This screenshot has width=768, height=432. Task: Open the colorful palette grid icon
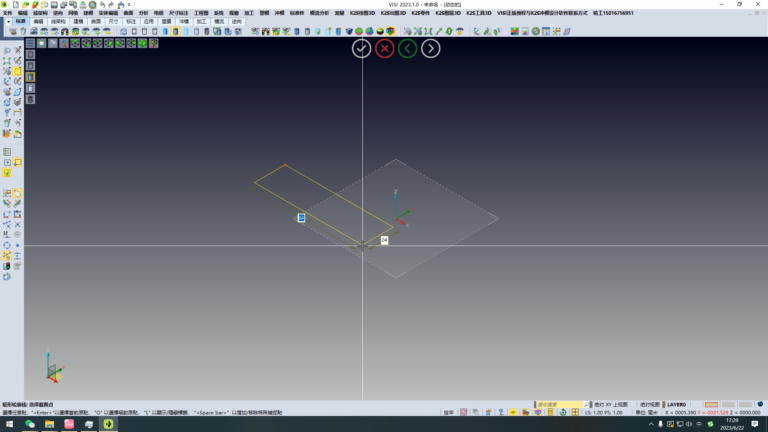pos(515,31)
